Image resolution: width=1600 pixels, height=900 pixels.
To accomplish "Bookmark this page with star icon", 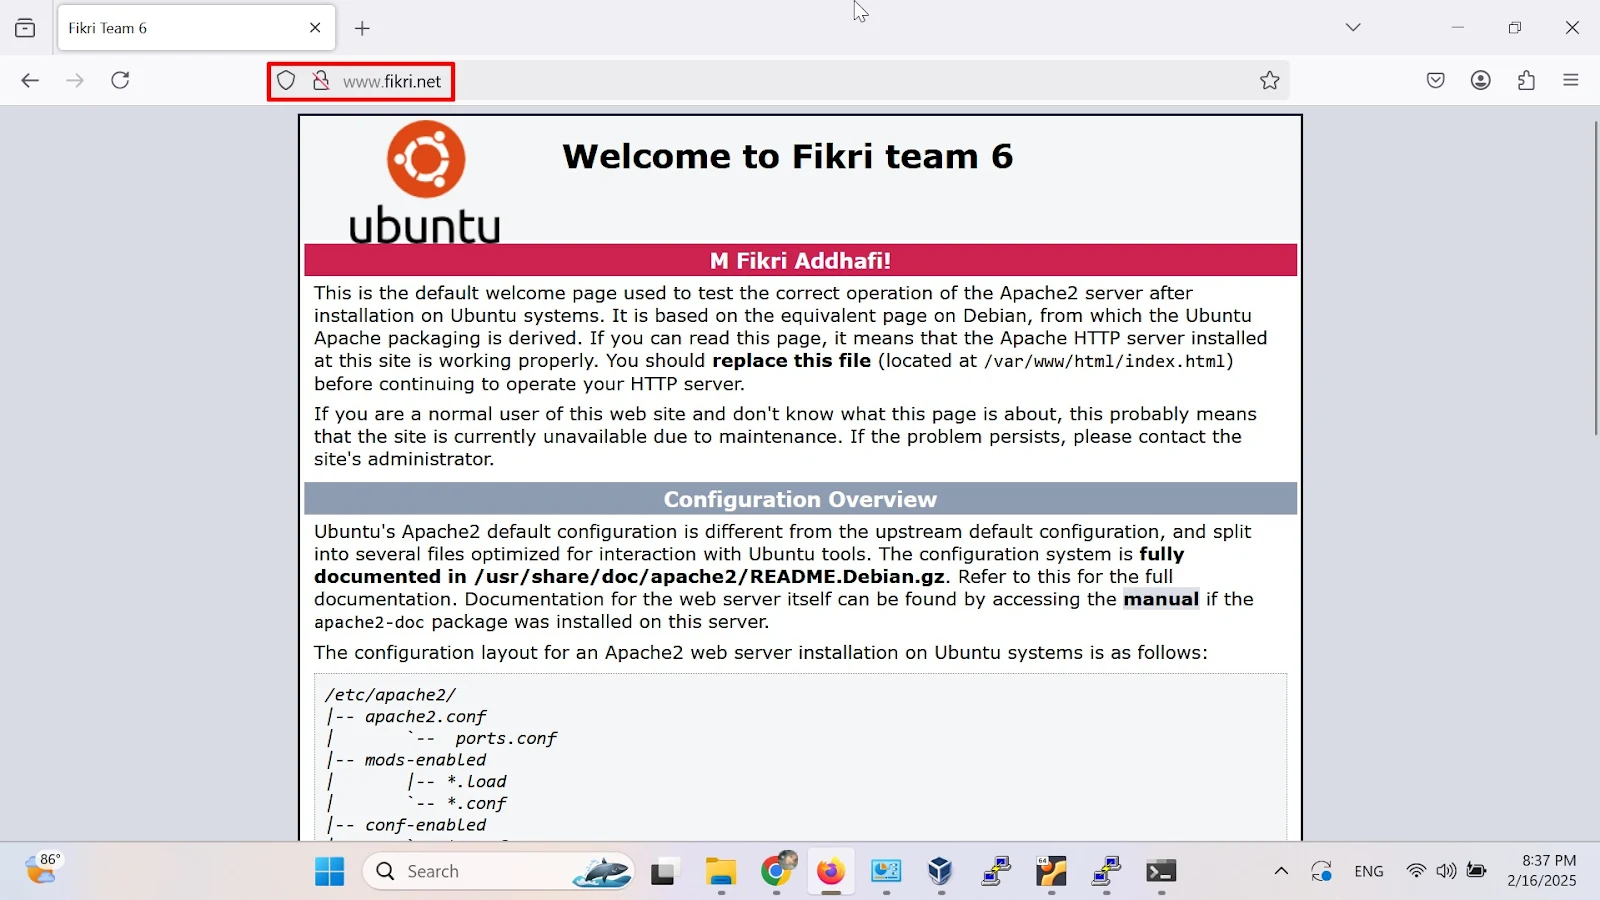I will [1270, 81].
